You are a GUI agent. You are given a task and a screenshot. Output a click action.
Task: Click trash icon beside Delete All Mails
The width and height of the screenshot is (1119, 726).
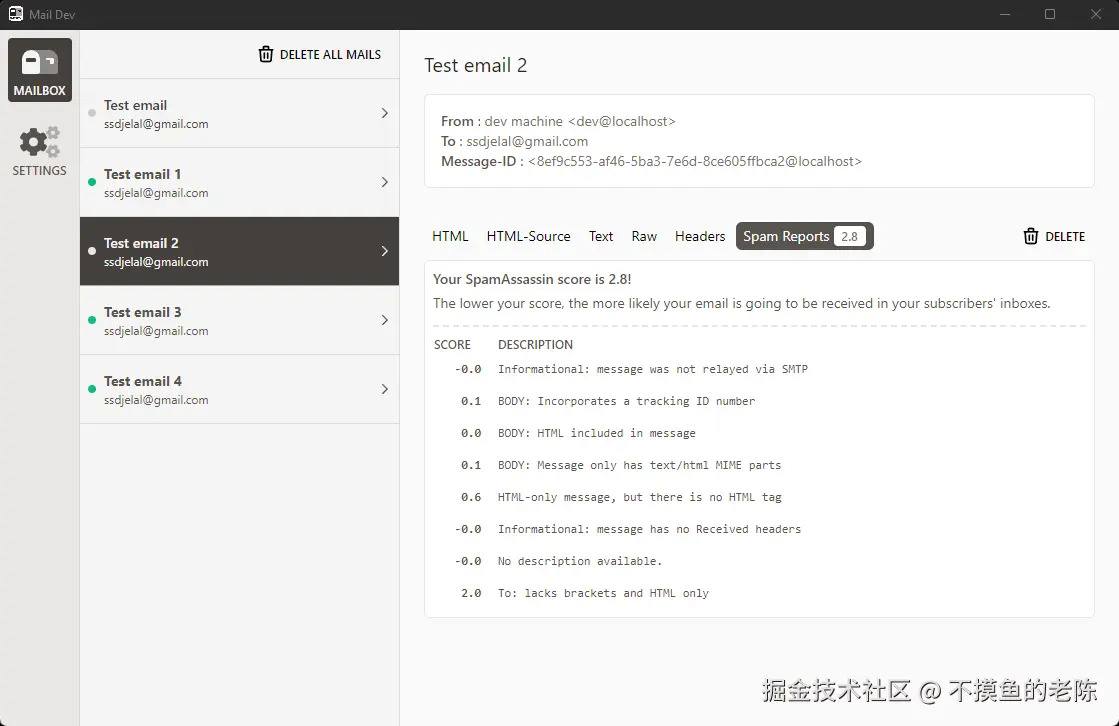click(x=265, y=54)
